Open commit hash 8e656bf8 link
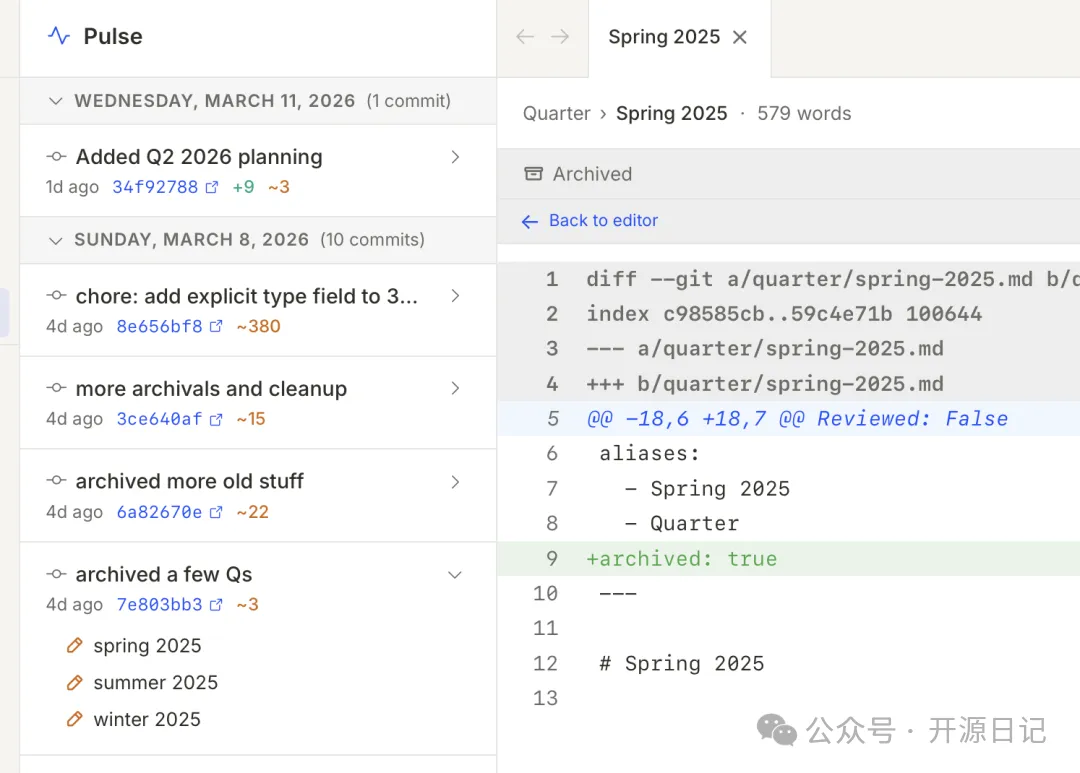Image resolution: width=1080 pixels, height=773 pixels. tap(159, 327)
